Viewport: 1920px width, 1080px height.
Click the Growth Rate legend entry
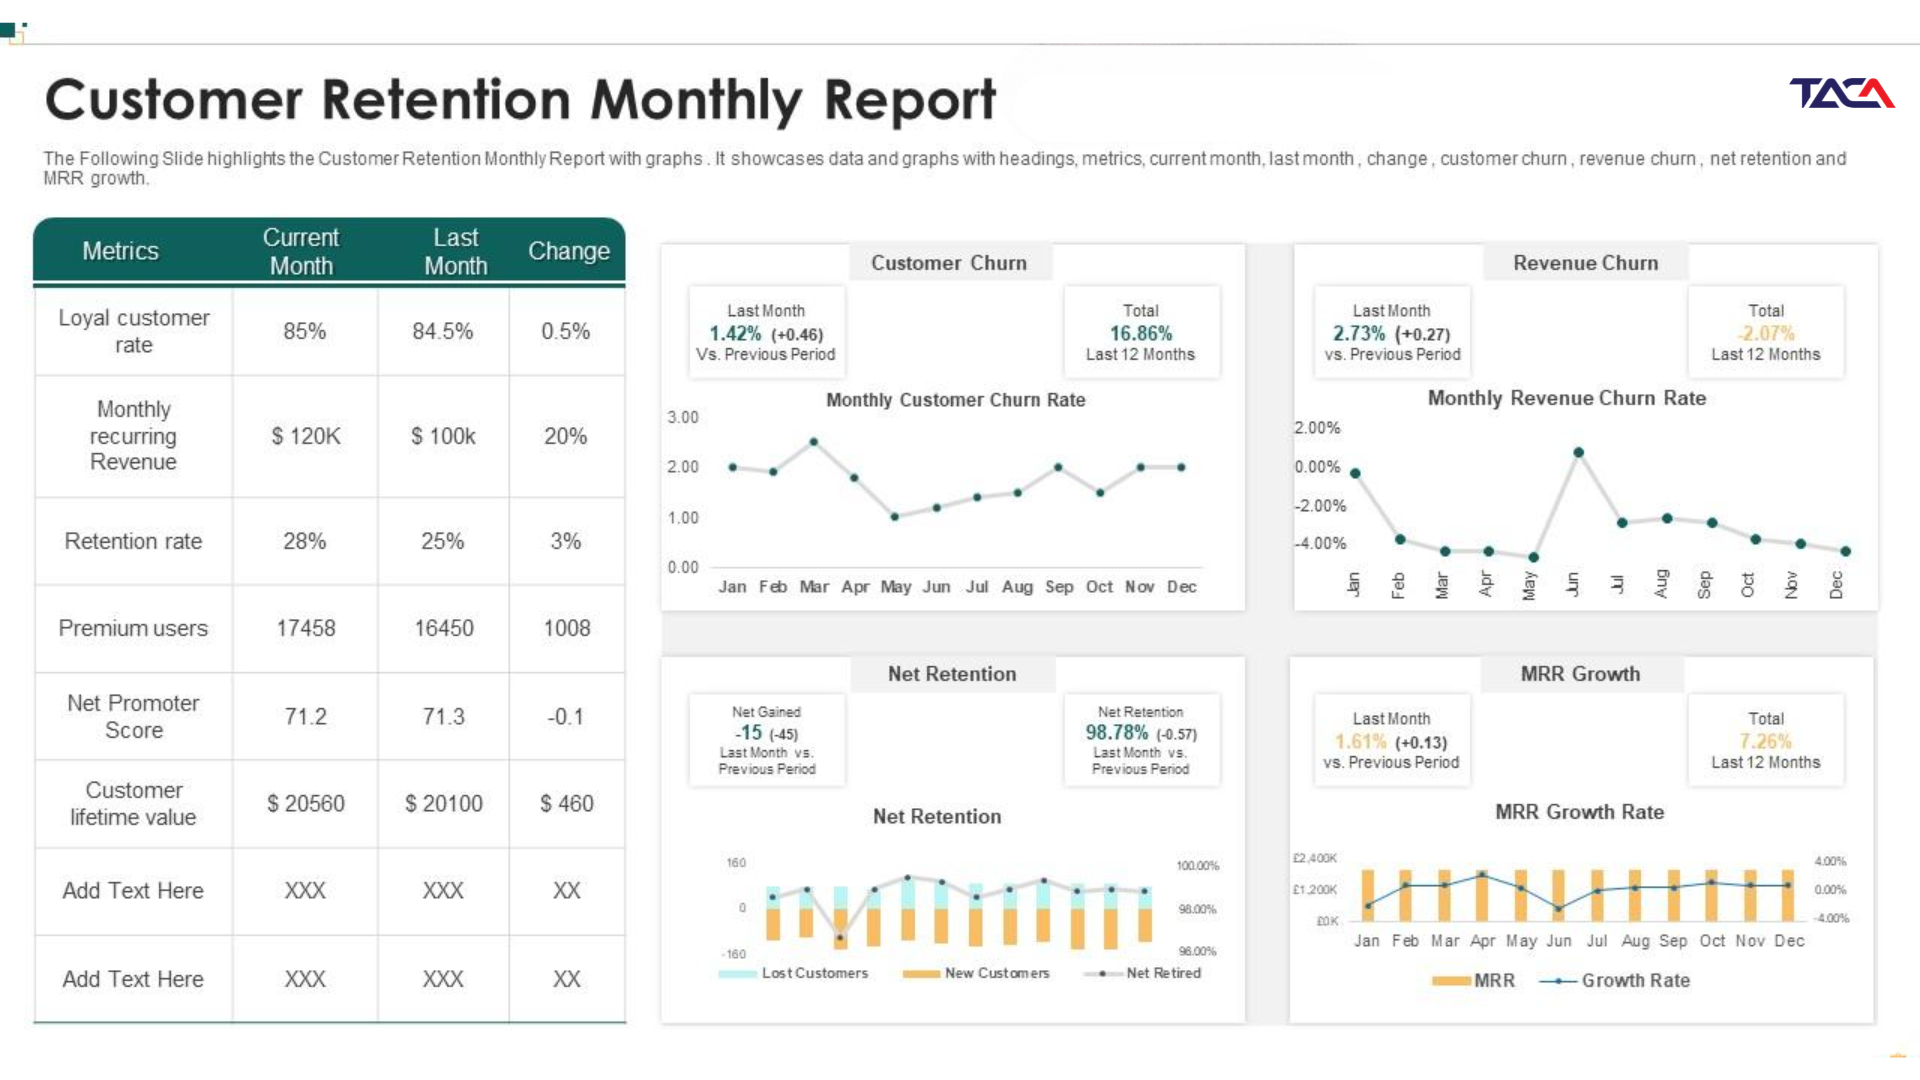click(1615, 981)
